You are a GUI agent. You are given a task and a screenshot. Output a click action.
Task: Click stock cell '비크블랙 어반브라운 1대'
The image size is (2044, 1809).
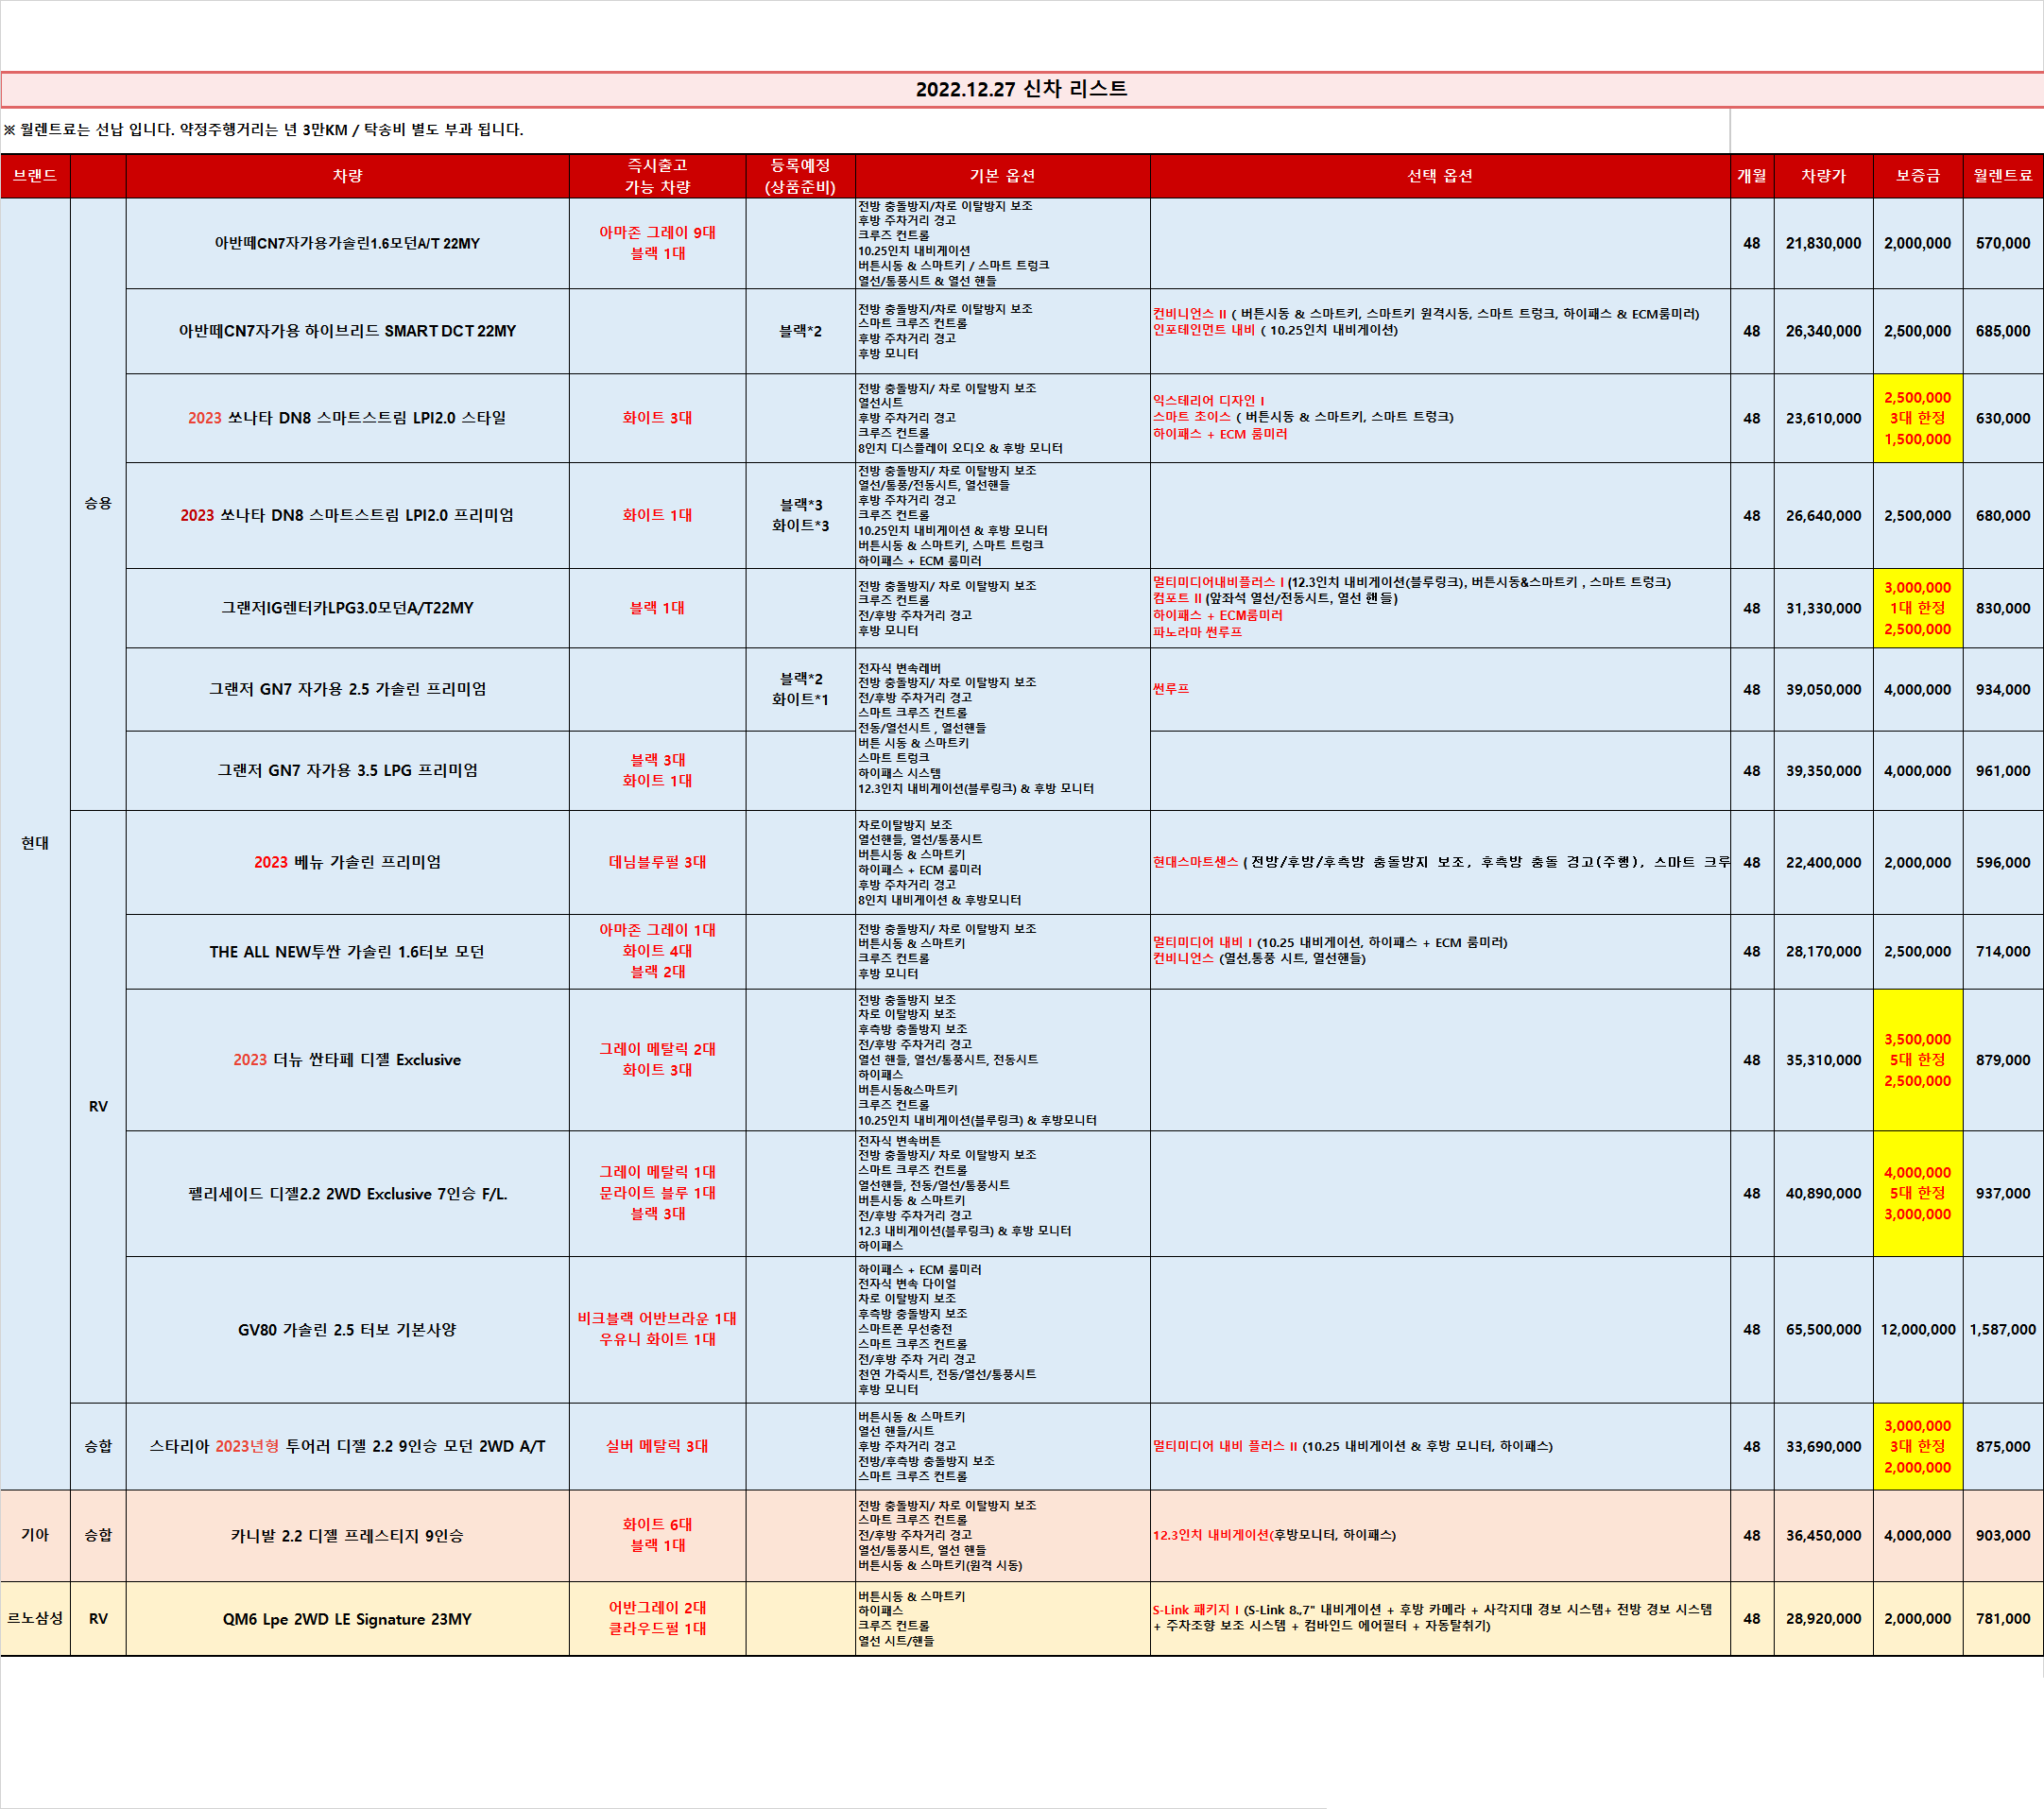click(x=657, y=1329)
